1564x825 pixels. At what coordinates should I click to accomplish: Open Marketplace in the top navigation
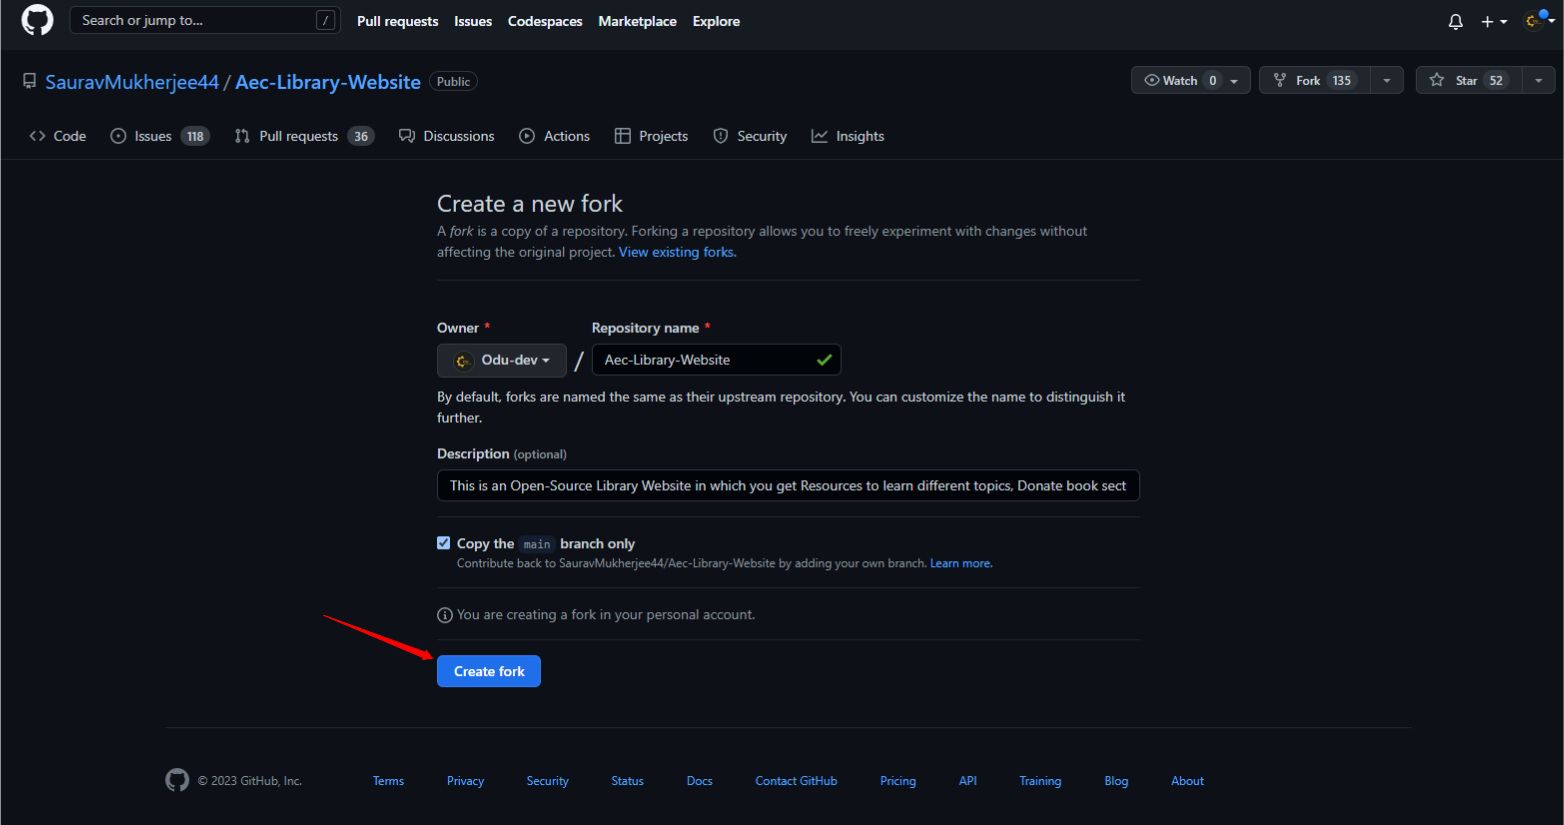[x=637, y=21]
